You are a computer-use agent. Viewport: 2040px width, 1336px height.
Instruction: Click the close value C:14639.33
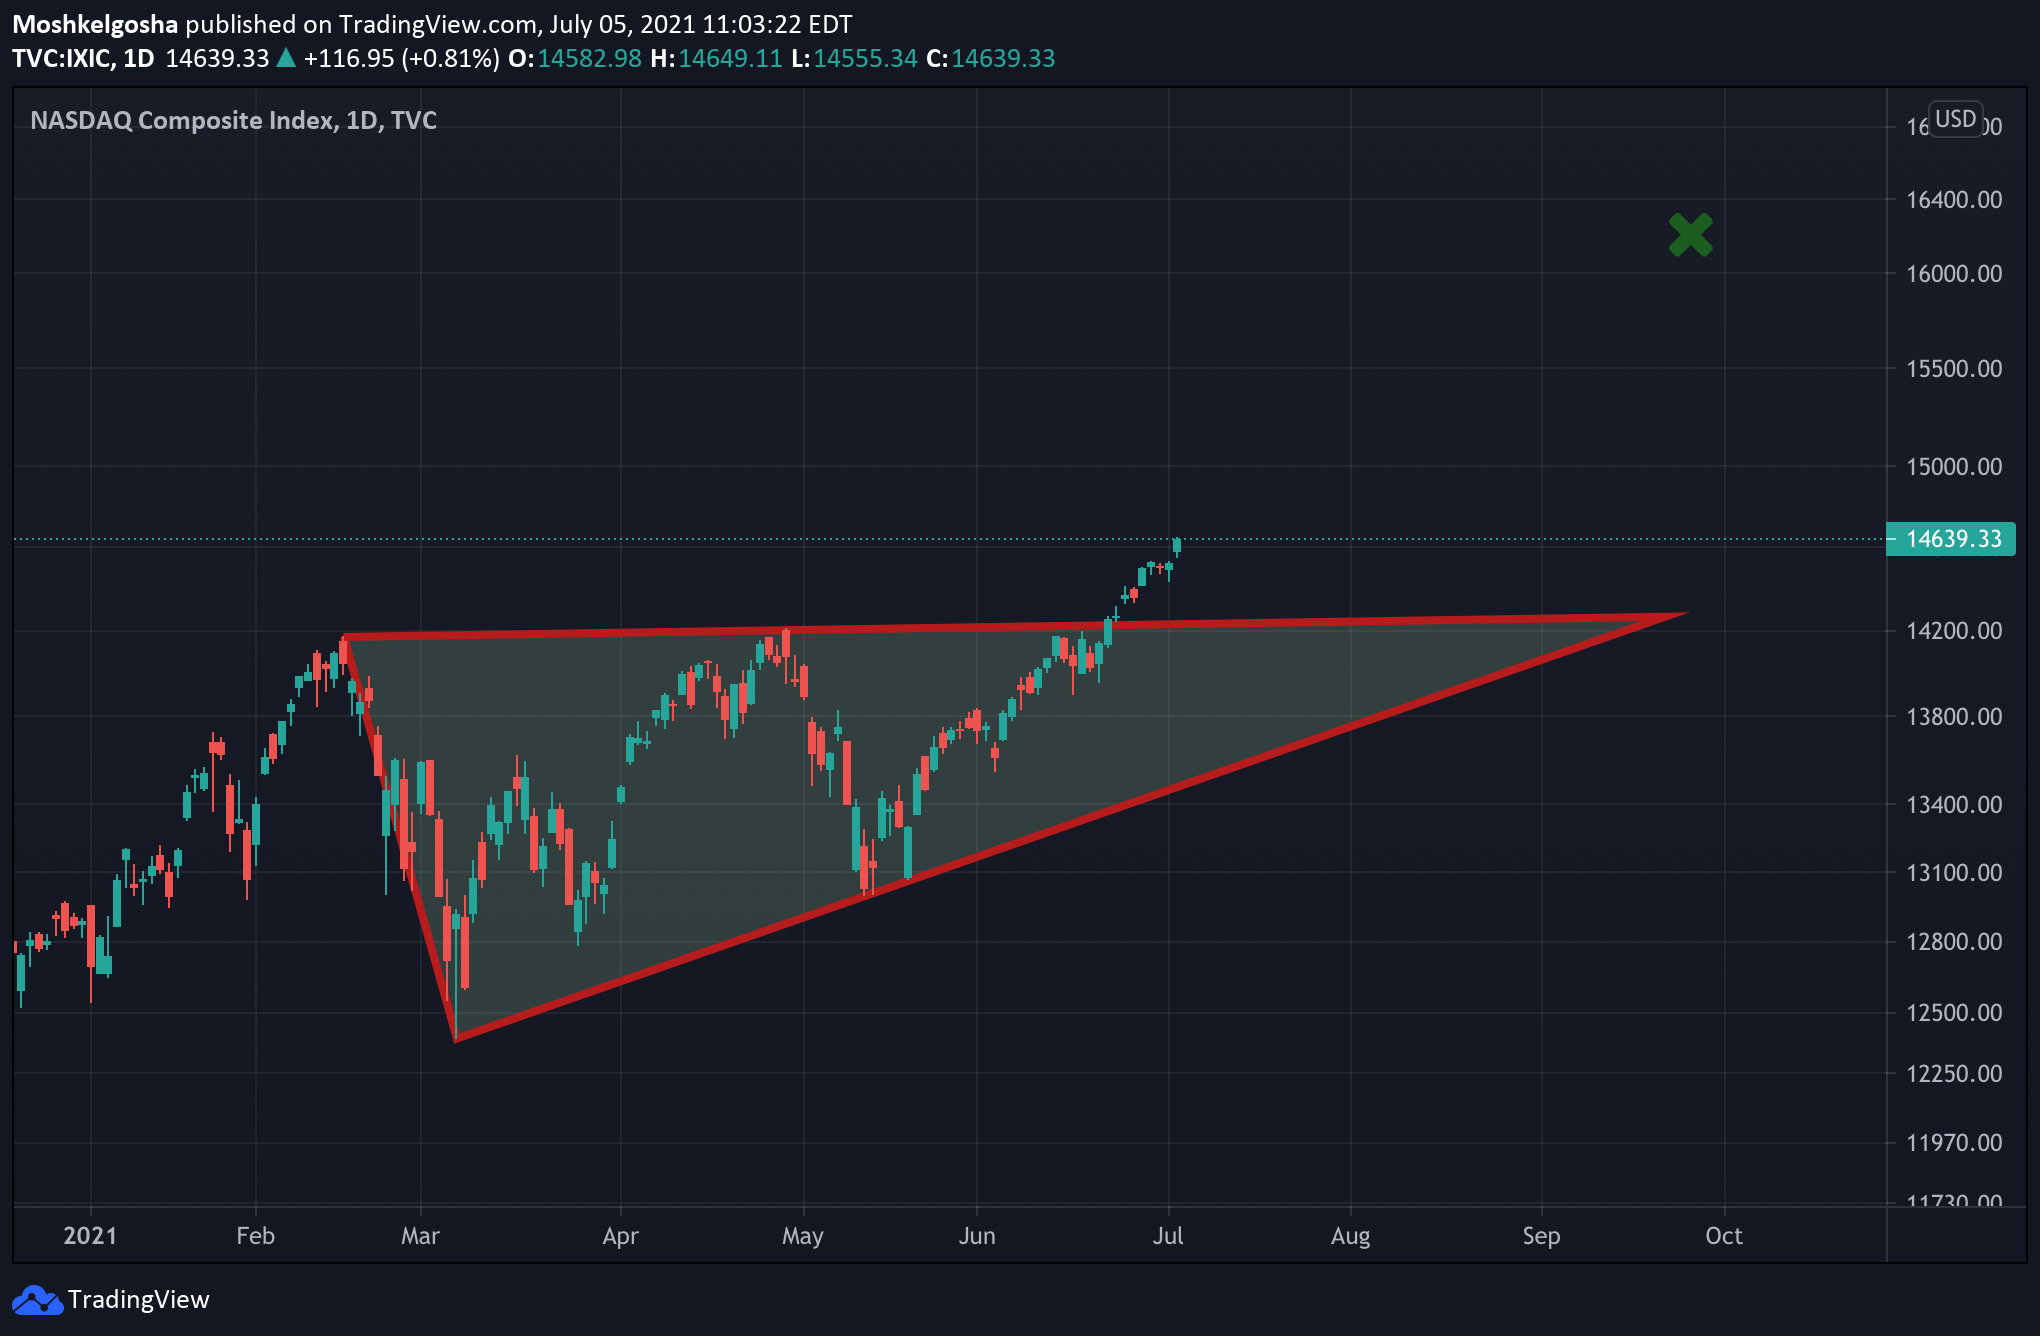pyautogui.click(x=991, y=59)
